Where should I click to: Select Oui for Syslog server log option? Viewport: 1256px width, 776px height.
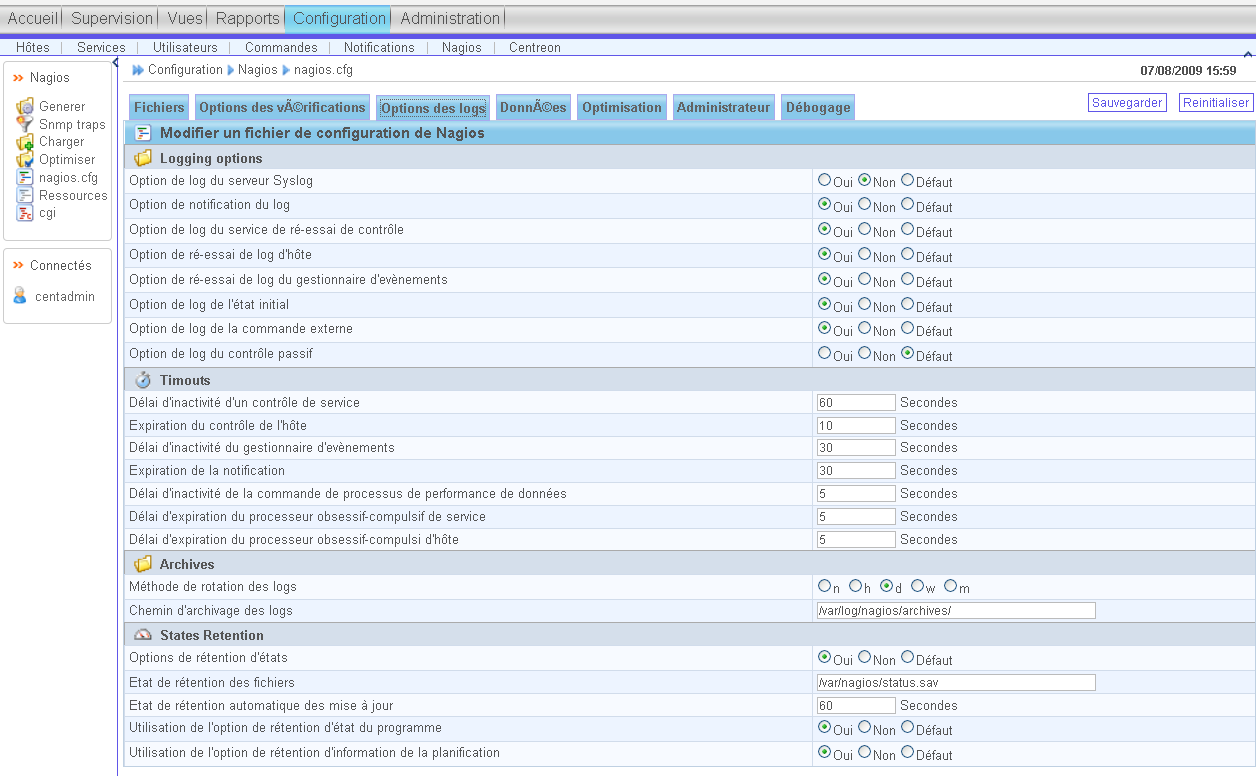(825, 181)
